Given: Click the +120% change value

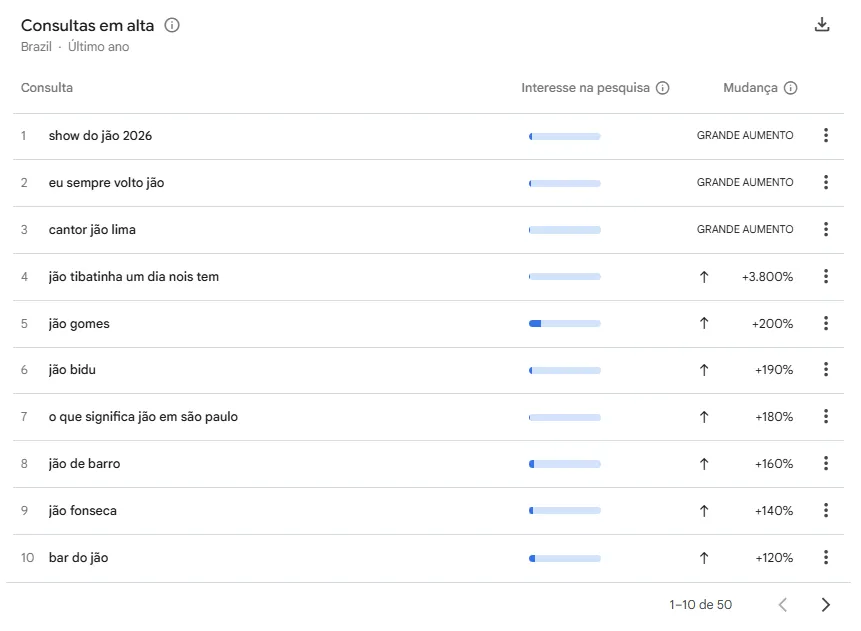Looking at the screenshot, I should pos(774,558).
